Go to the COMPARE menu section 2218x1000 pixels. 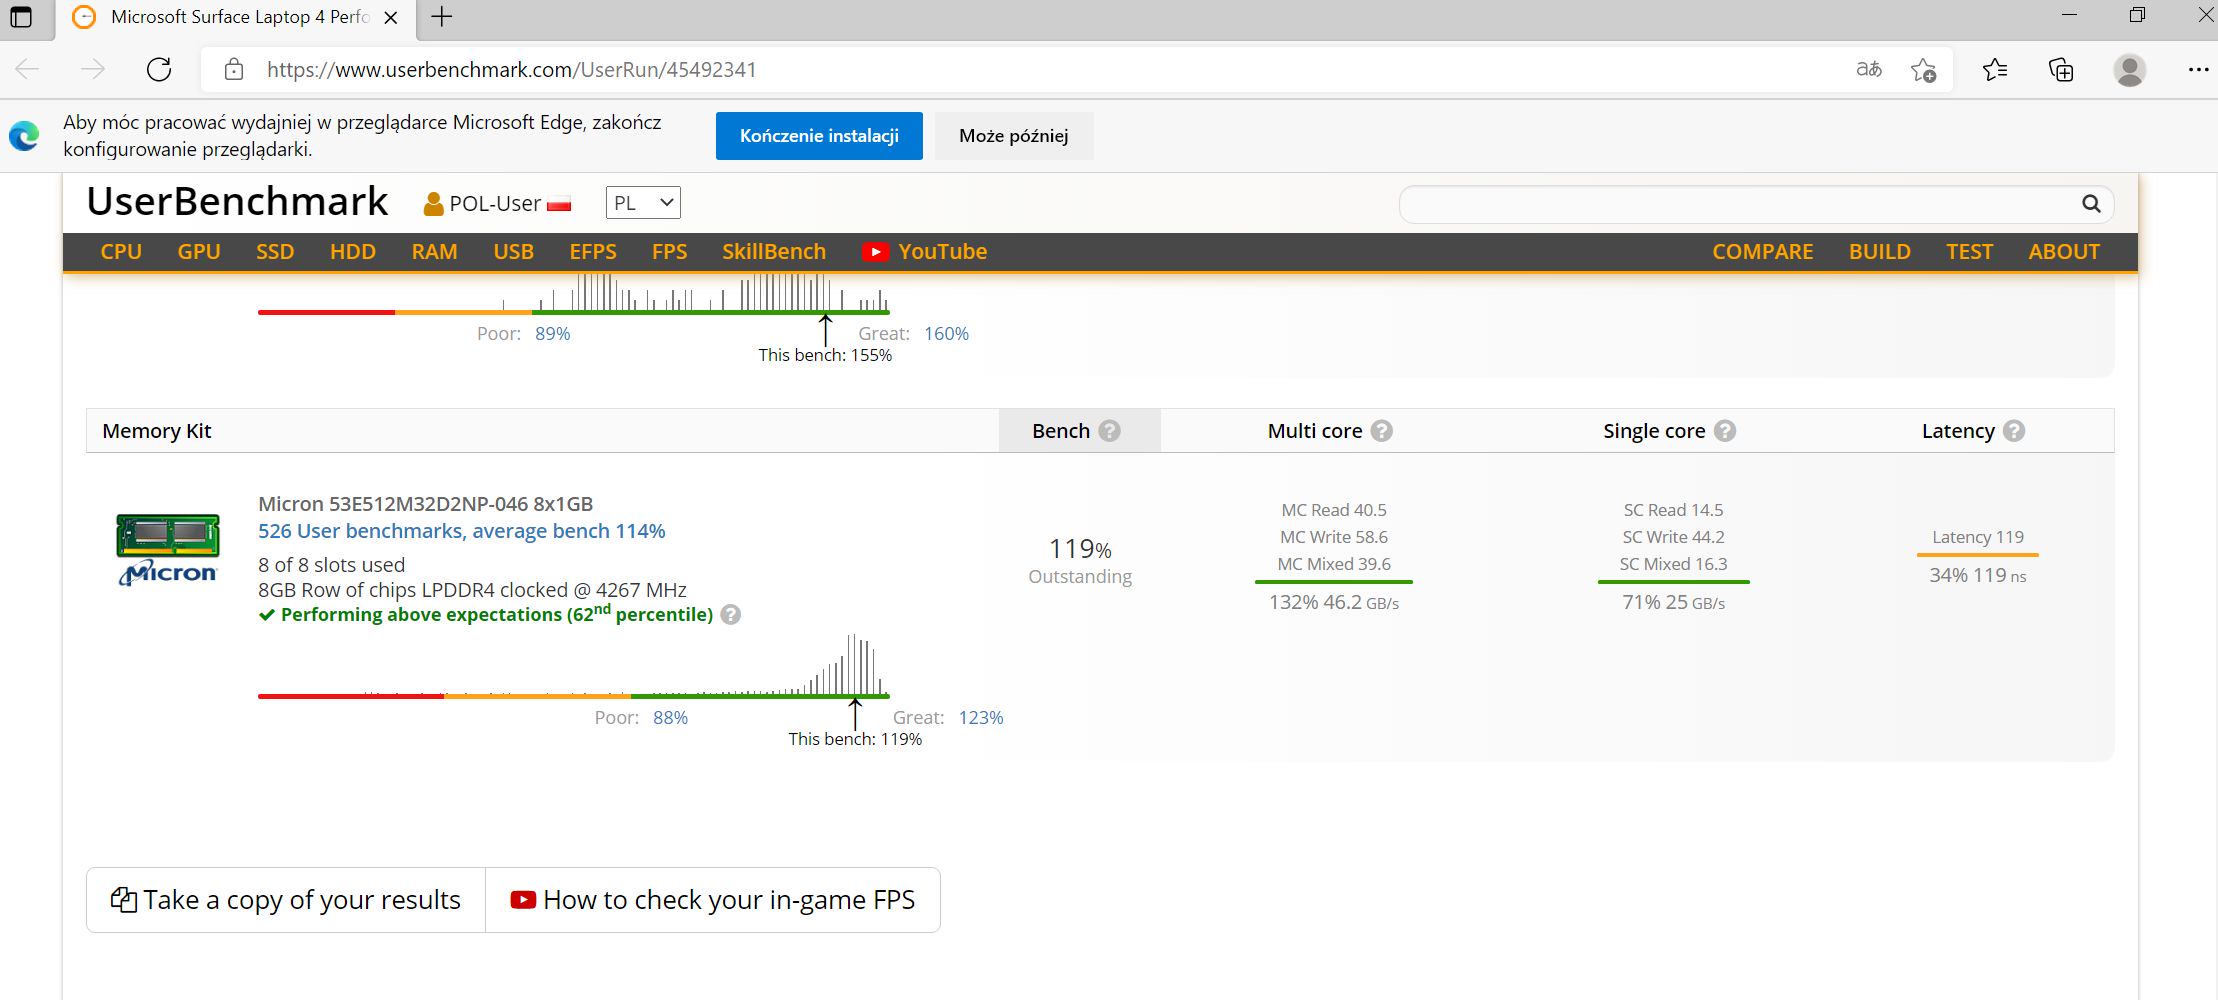click(x=1762, y=252)
